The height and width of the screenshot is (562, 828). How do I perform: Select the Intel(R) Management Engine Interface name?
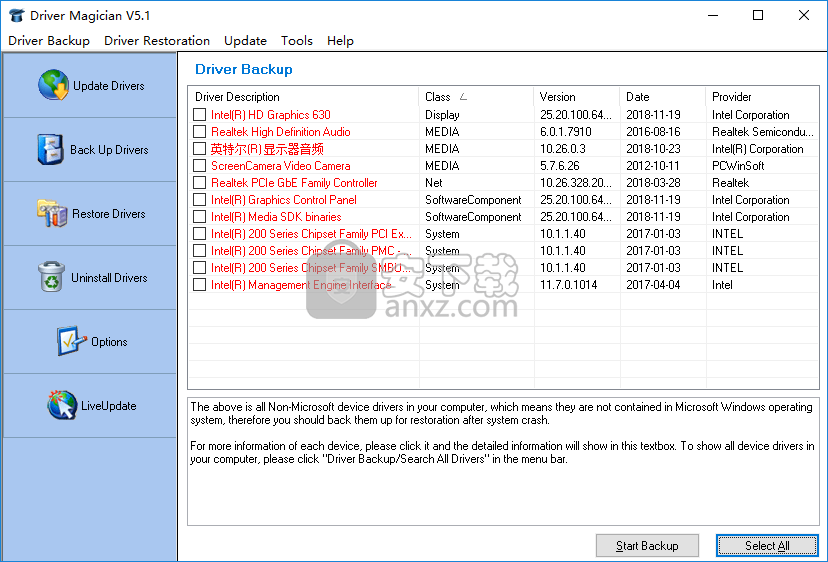(301, 285)
